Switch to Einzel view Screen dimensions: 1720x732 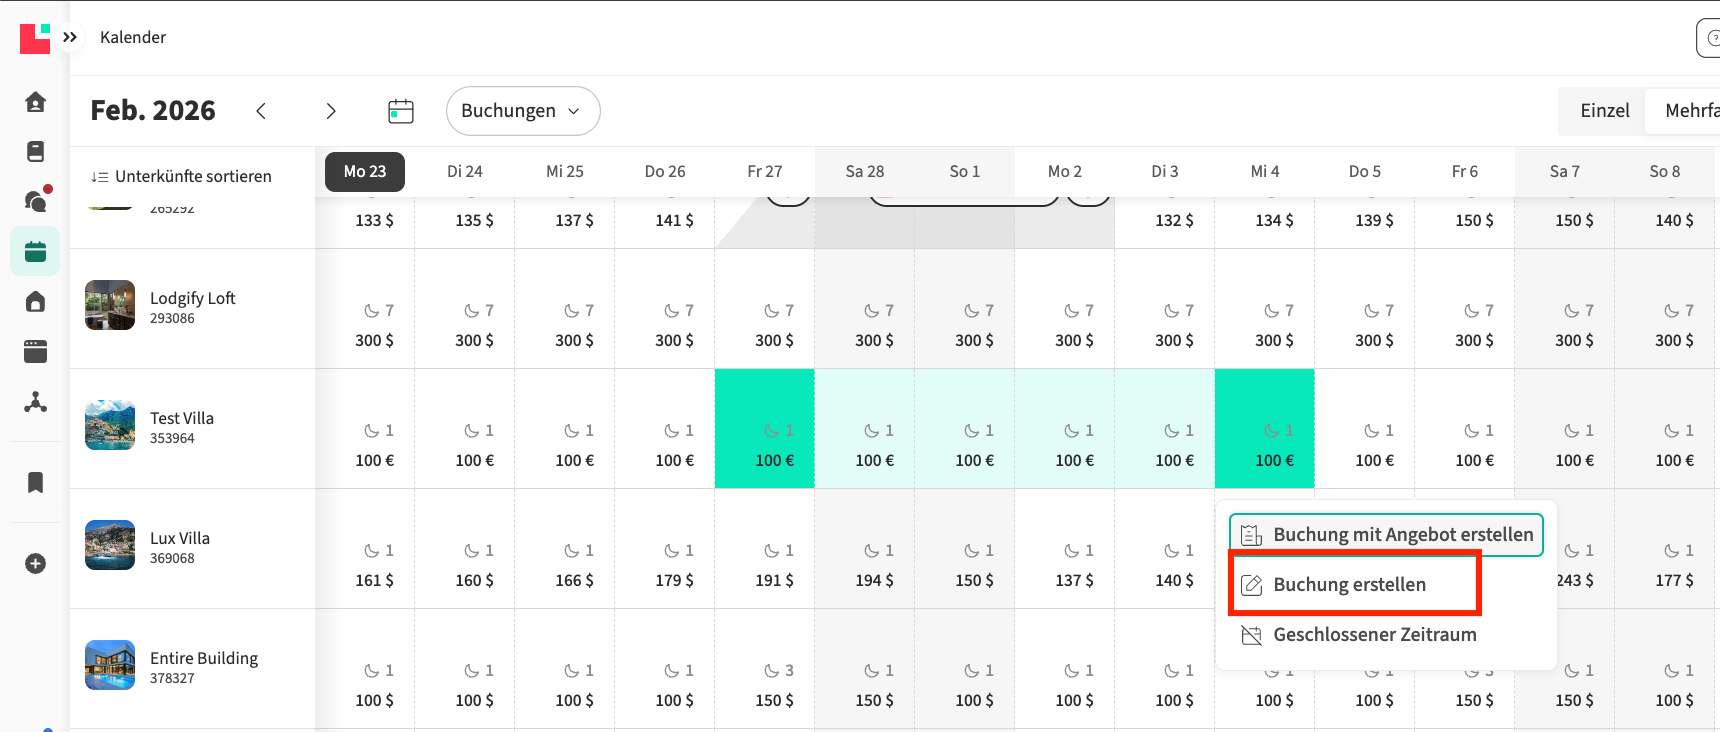pyautogui.click(x=1604, y=111)
